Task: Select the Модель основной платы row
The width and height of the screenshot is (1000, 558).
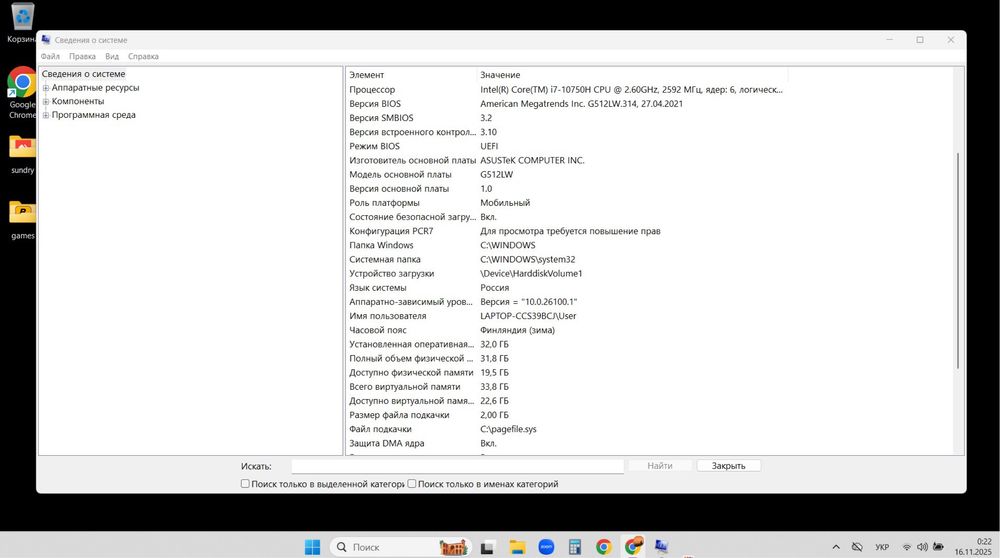Action: pos(566,175)
